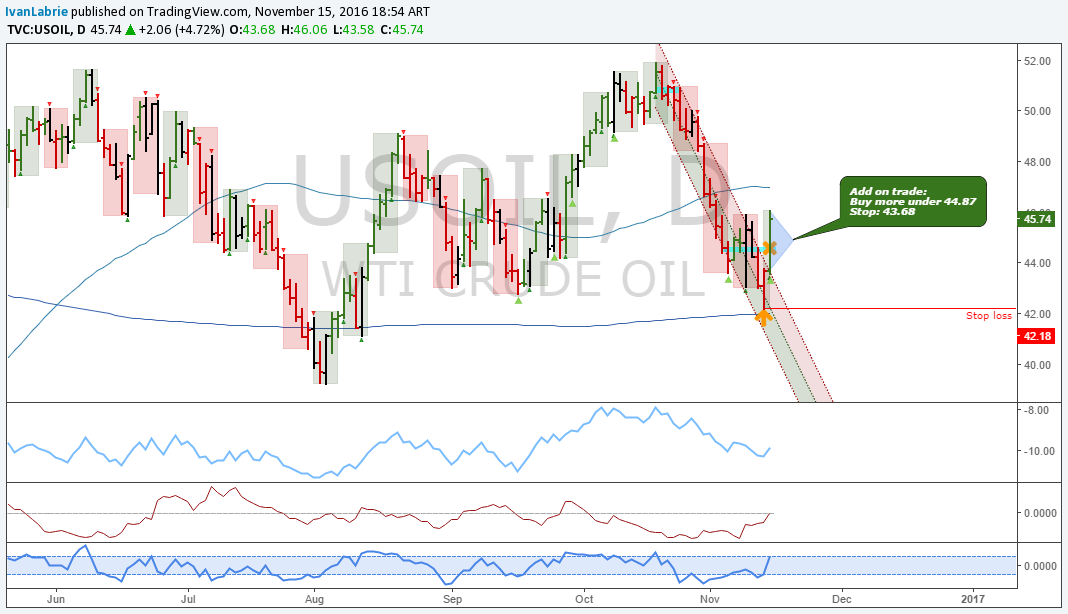Click the orange X marker near 44.50

[770, 248]
